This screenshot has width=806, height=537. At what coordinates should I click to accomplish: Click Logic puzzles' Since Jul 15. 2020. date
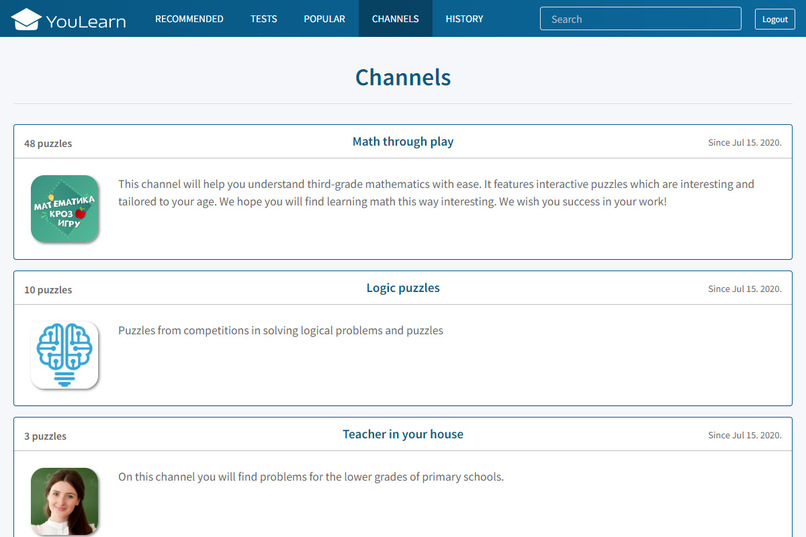click(744, 289)
